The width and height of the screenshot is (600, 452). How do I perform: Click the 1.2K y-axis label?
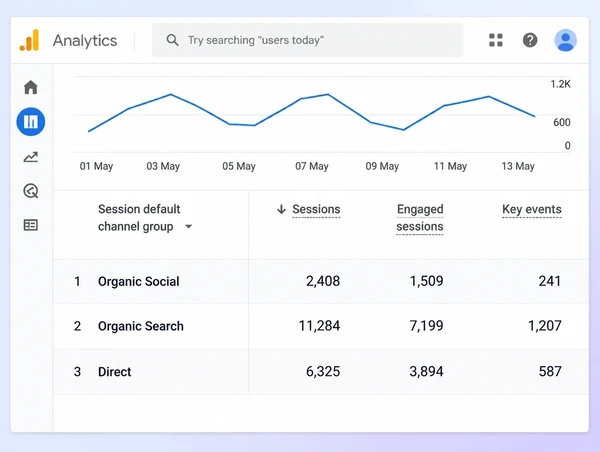560,84
